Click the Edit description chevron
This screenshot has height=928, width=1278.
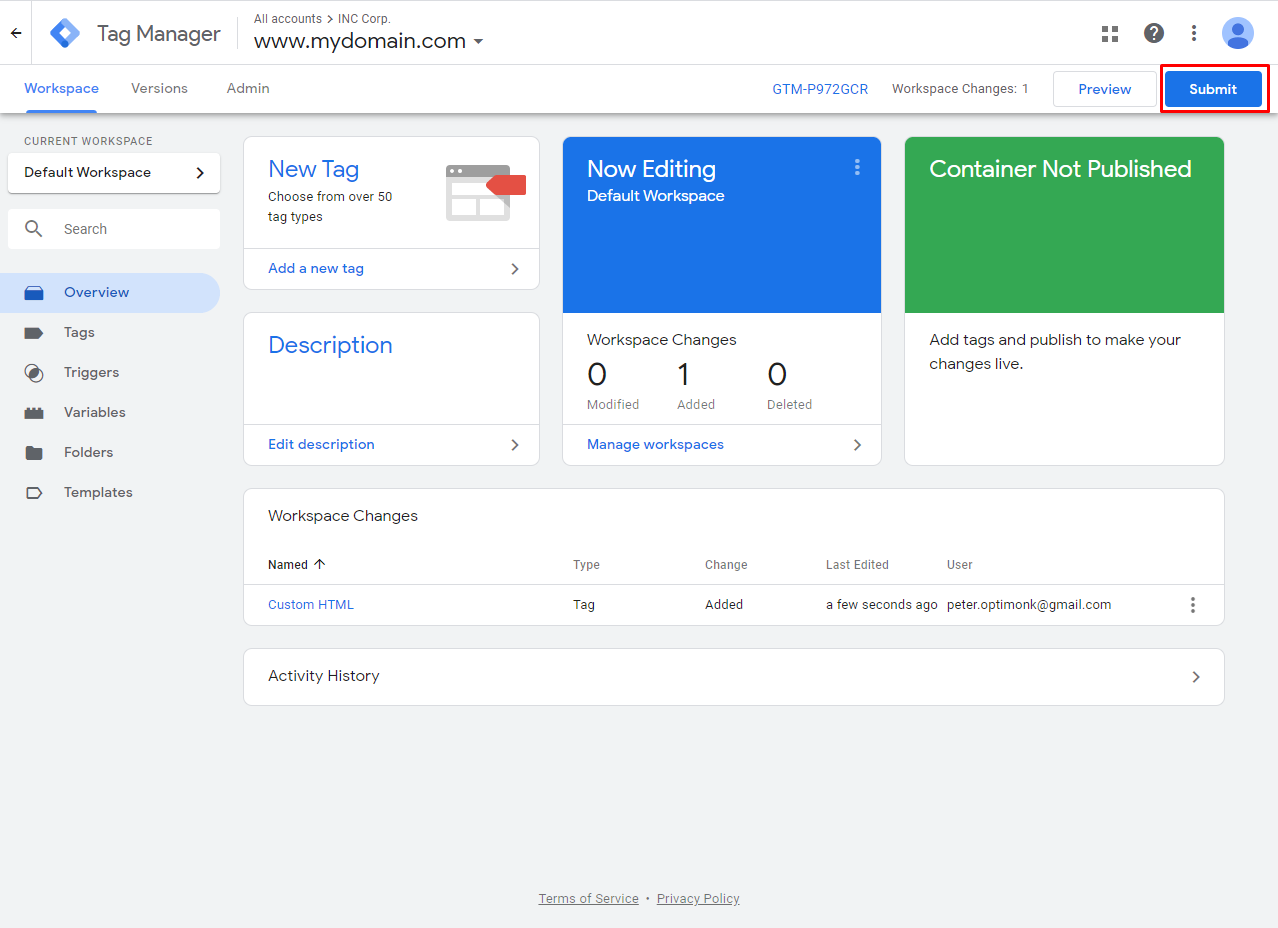click(515, 445)
